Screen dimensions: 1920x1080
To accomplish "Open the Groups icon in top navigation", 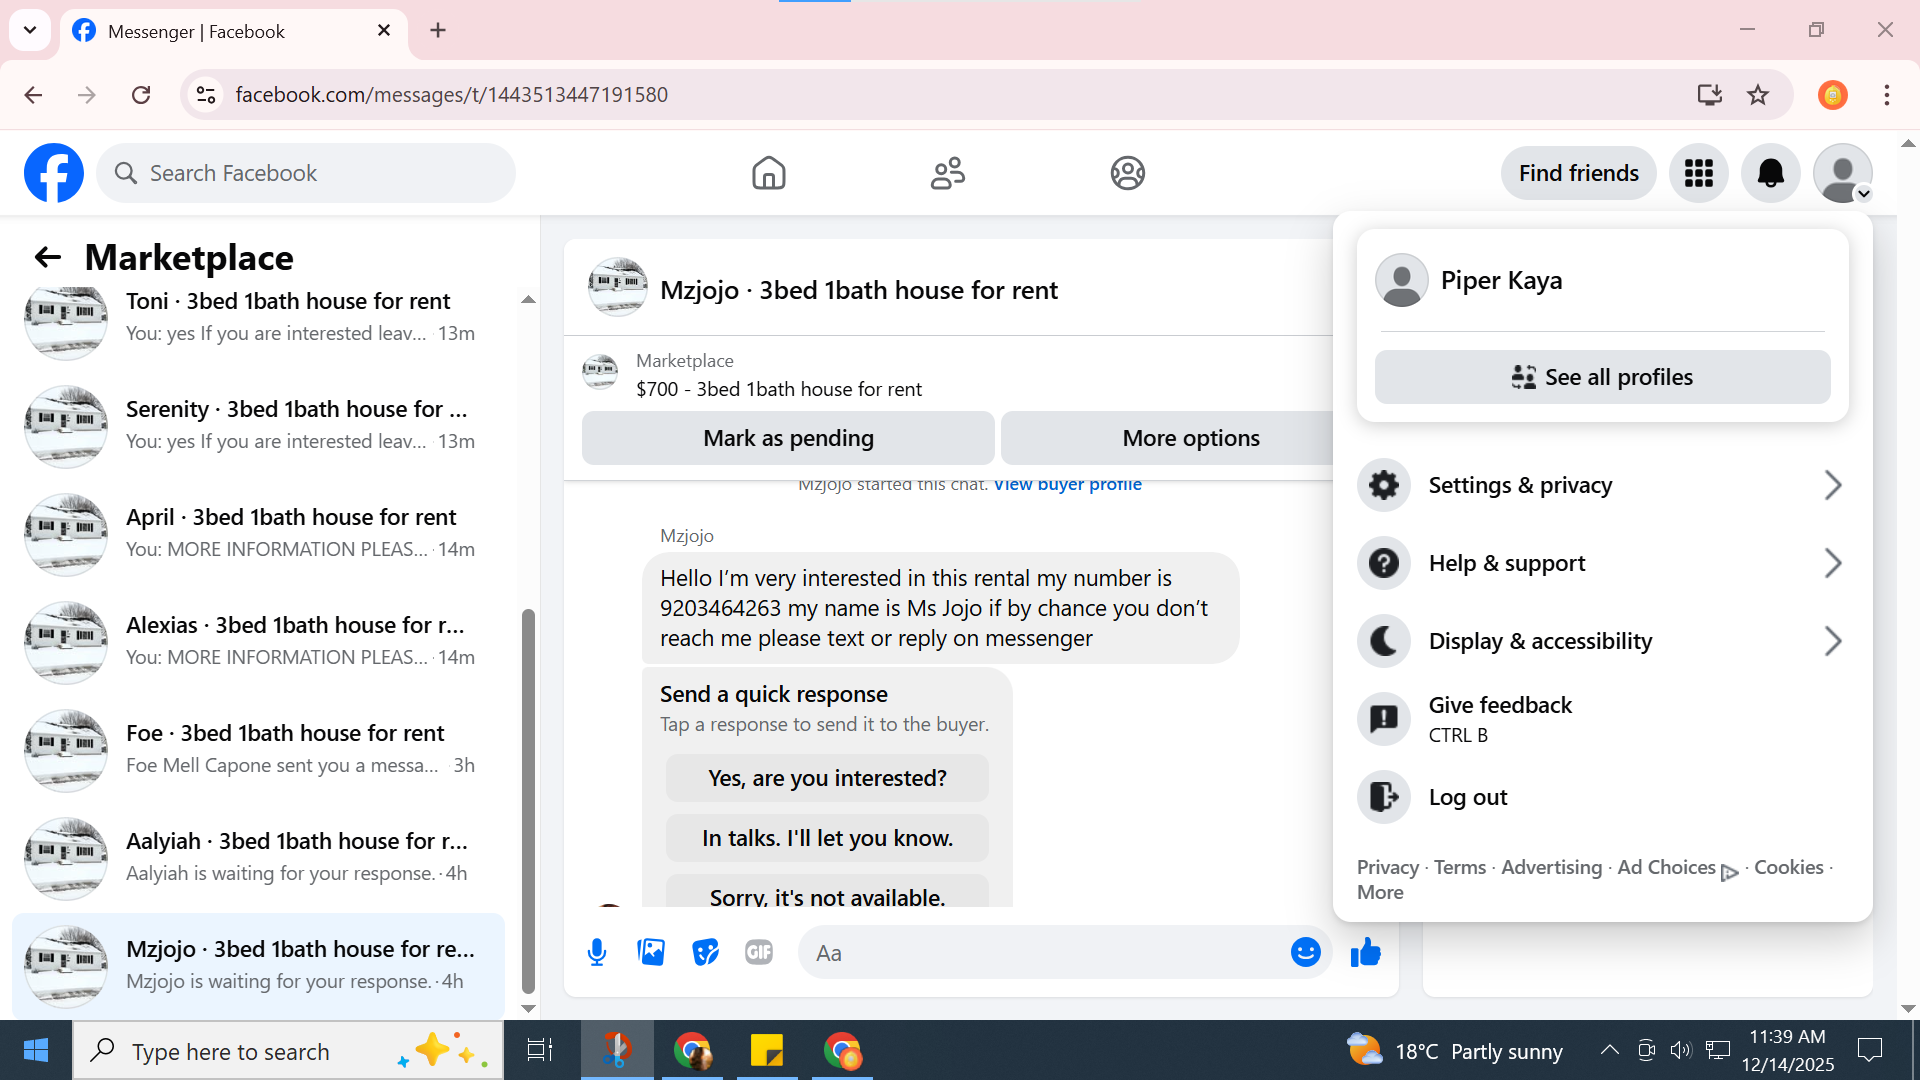I will (x=1127, y=173).
